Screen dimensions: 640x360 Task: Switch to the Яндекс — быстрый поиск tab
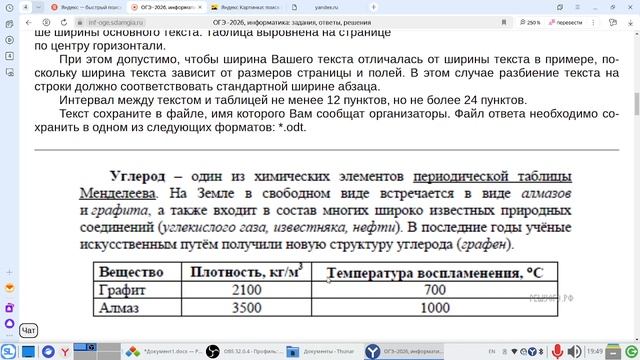pos(86,7)
